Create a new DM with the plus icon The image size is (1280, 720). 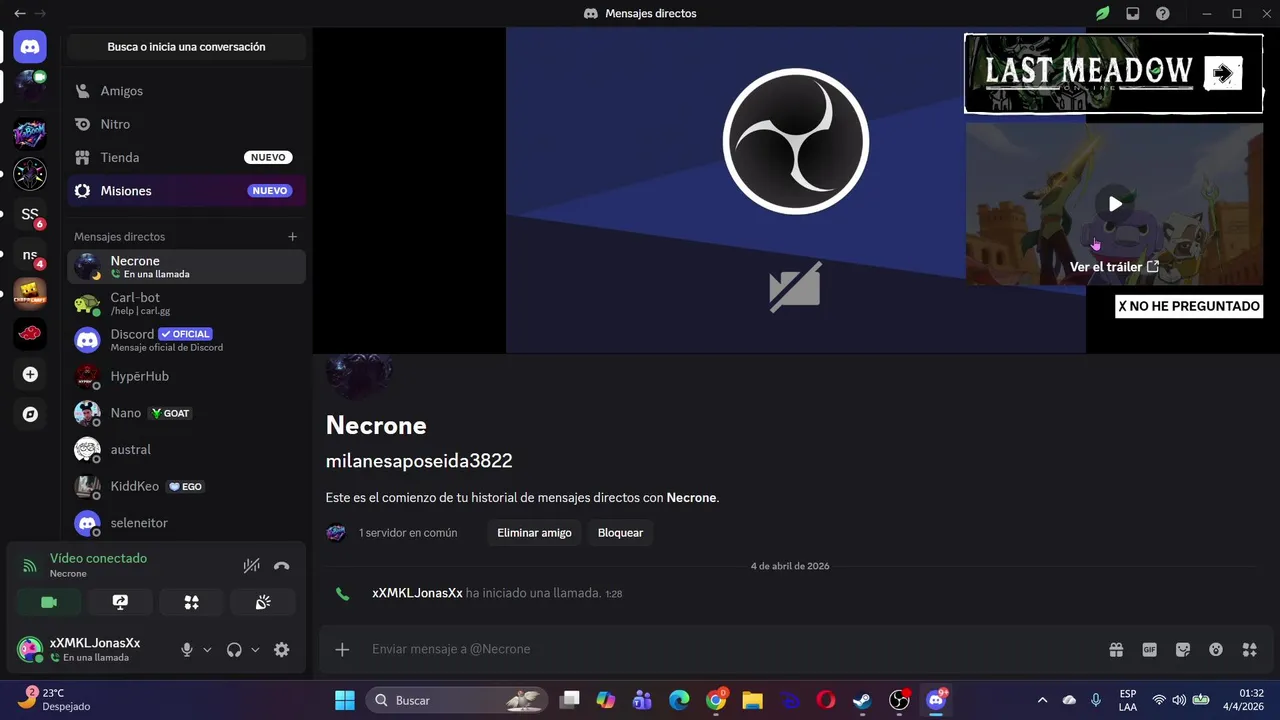click(x=292, y=237)
